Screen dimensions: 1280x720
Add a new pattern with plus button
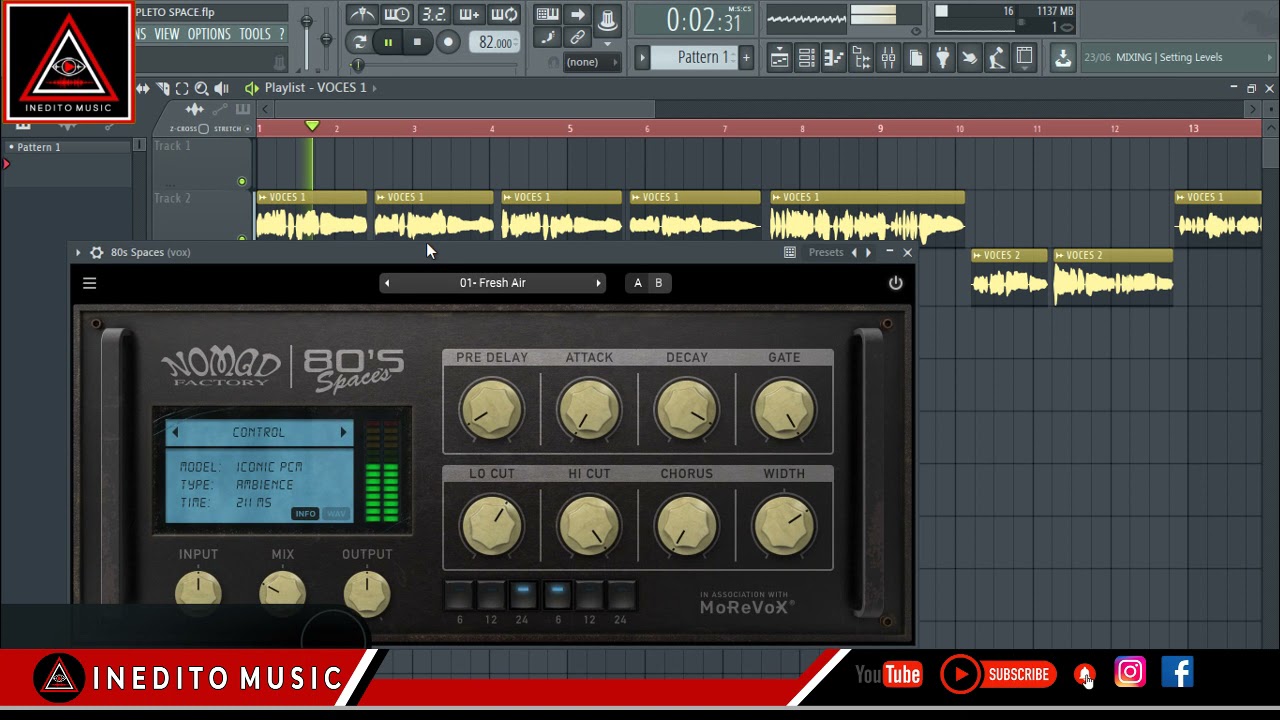[745, 57]
